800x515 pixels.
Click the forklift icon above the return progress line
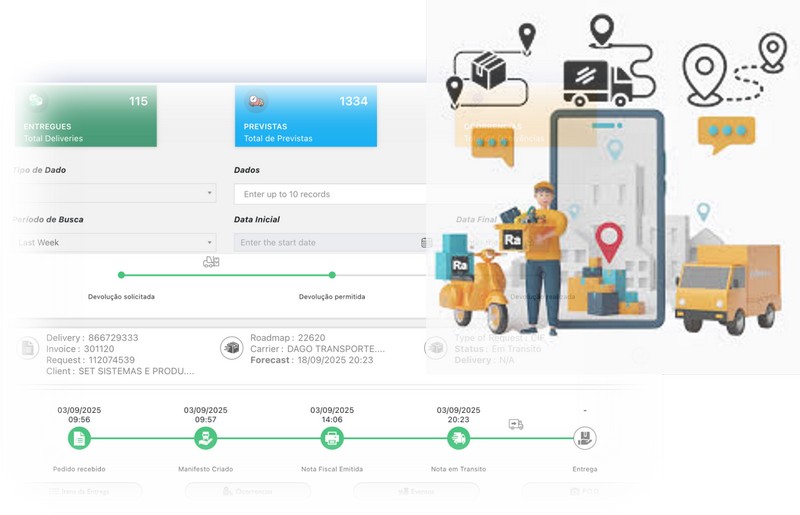211,262
